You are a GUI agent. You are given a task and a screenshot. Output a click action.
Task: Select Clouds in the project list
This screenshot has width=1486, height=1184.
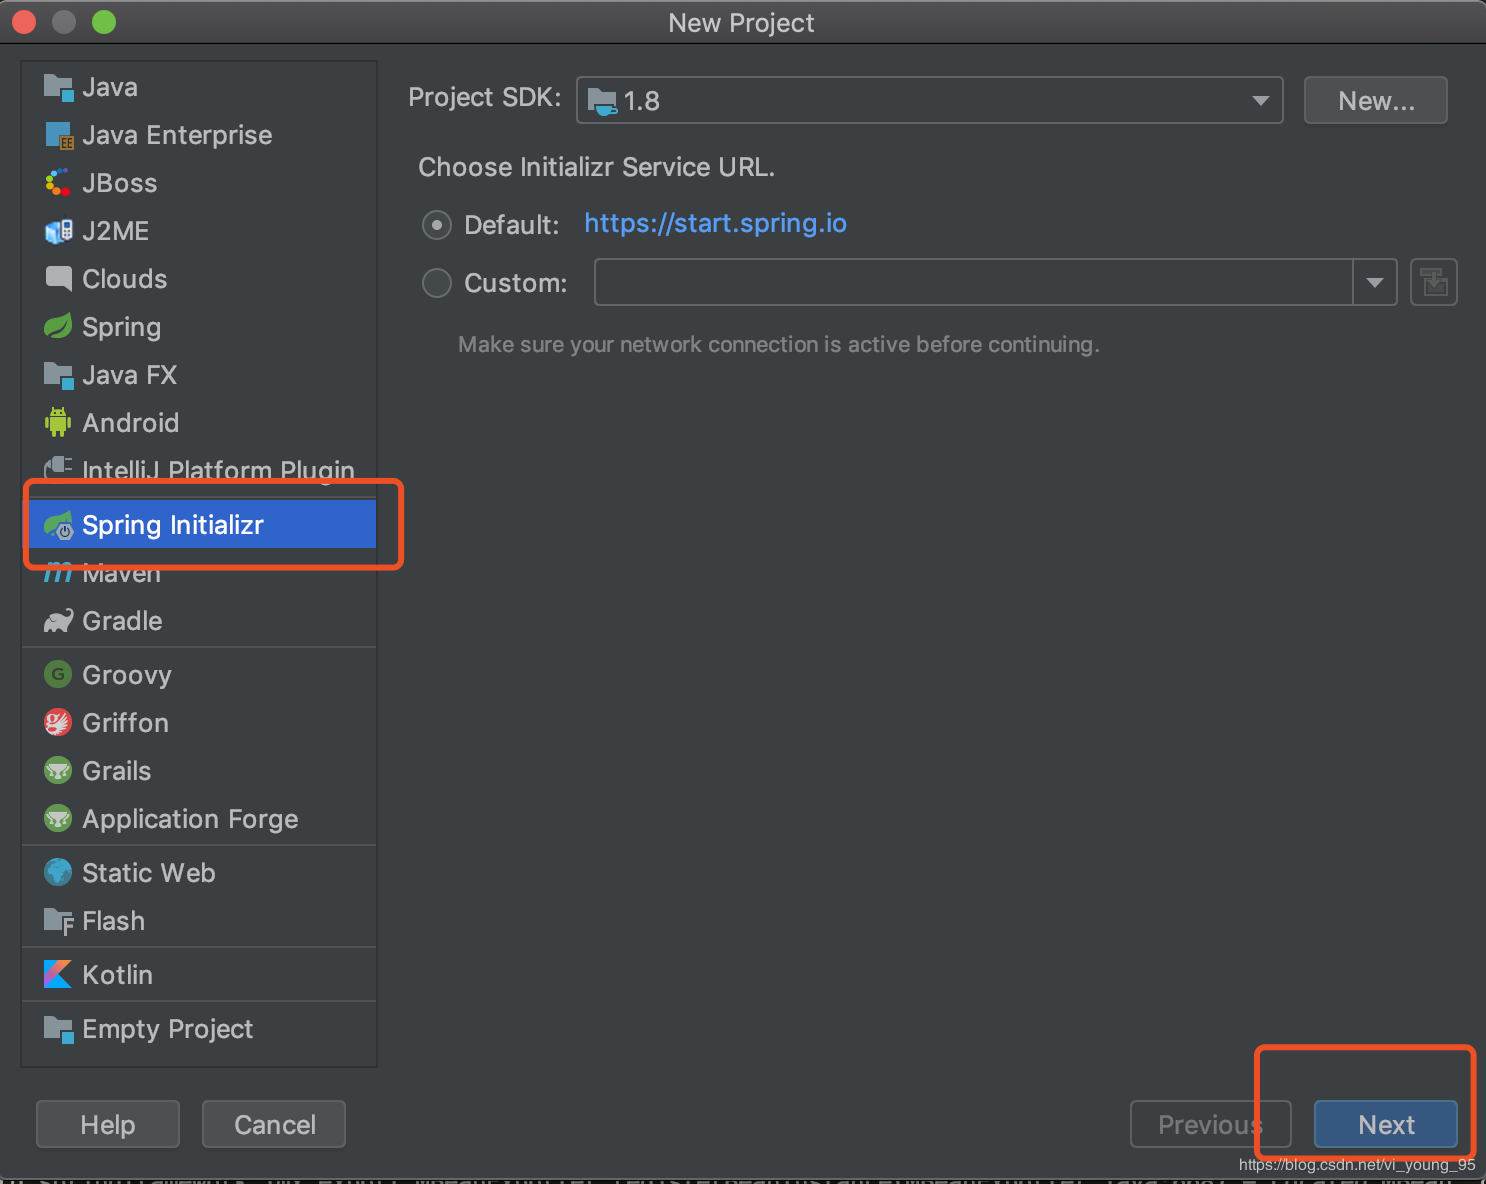(x=200, y=279)
